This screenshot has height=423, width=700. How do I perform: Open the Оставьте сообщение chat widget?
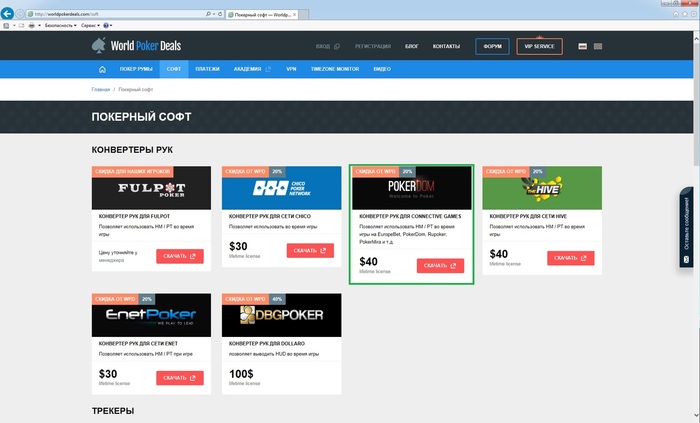coord(686,228)
